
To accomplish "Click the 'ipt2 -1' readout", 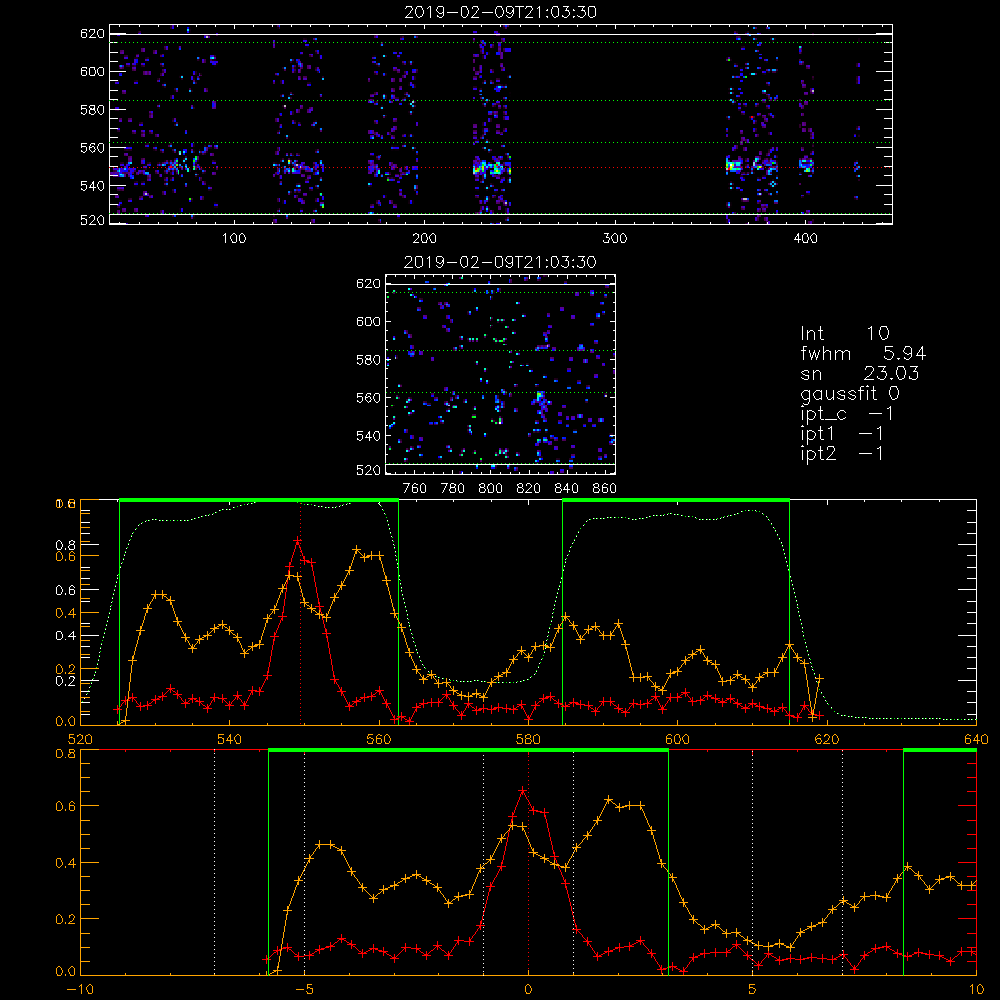I will [842, 453].
